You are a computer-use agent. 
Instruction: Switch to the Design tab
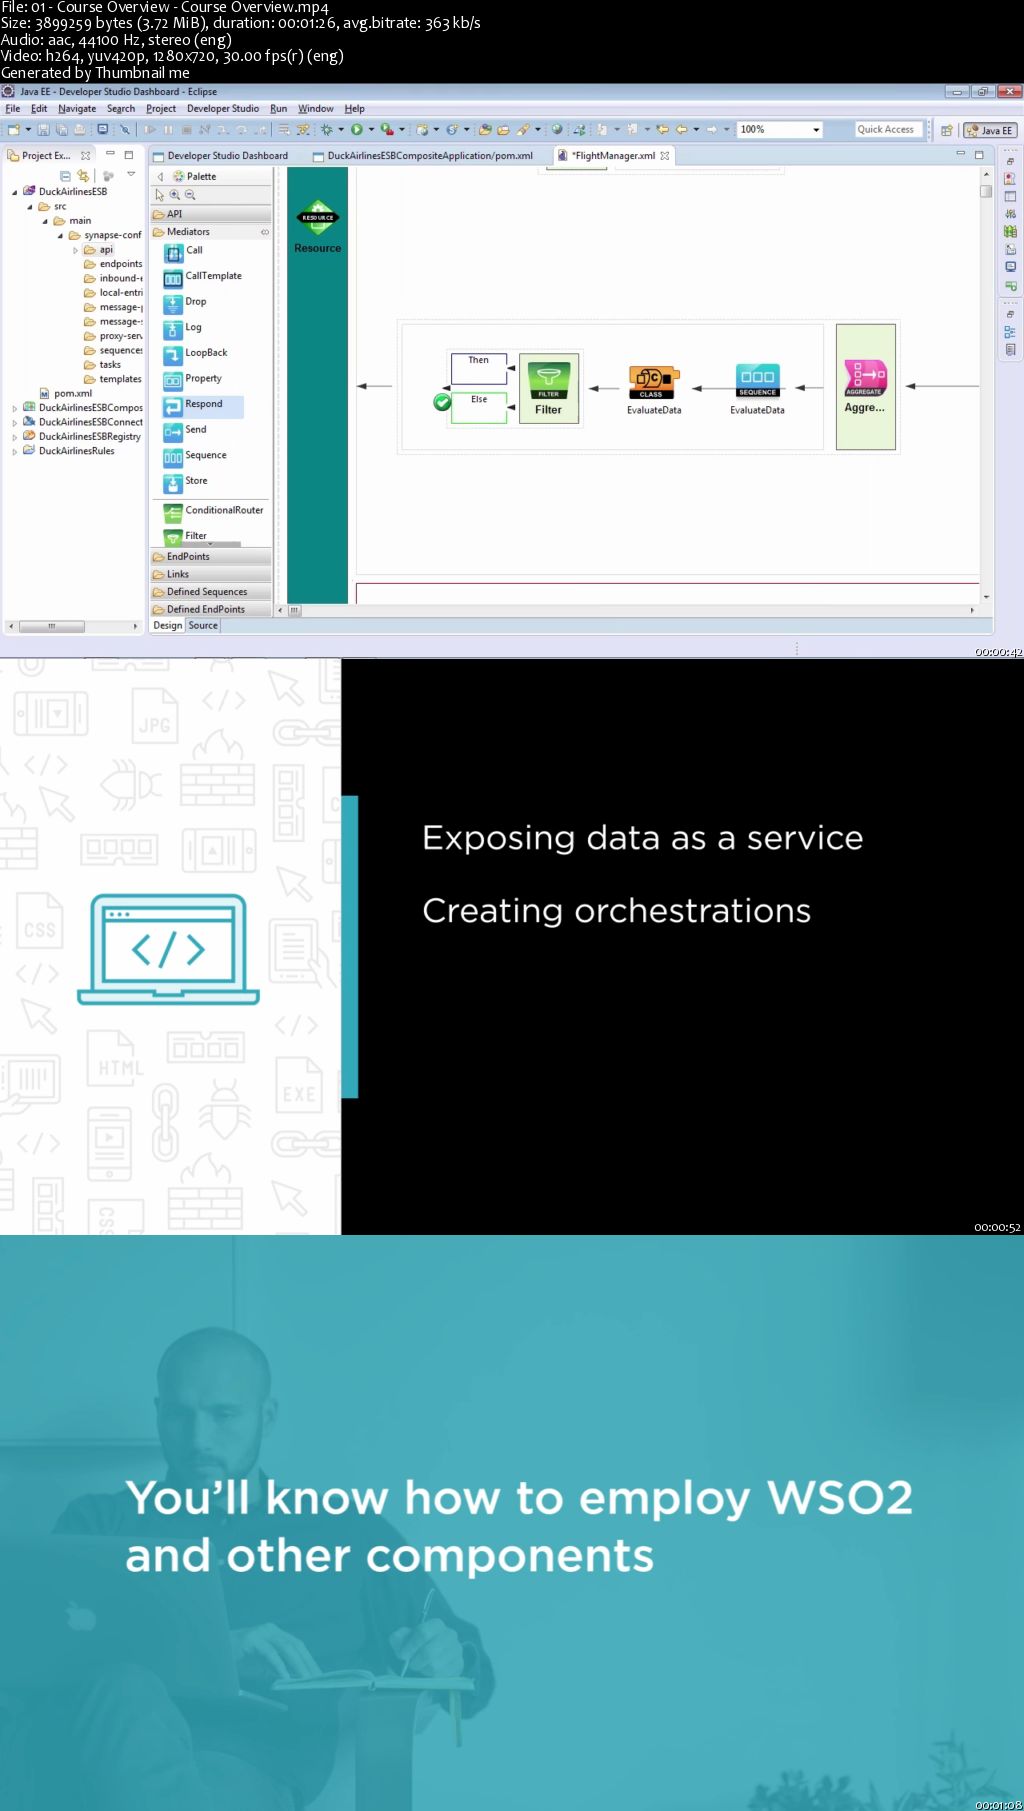[168, 626]
